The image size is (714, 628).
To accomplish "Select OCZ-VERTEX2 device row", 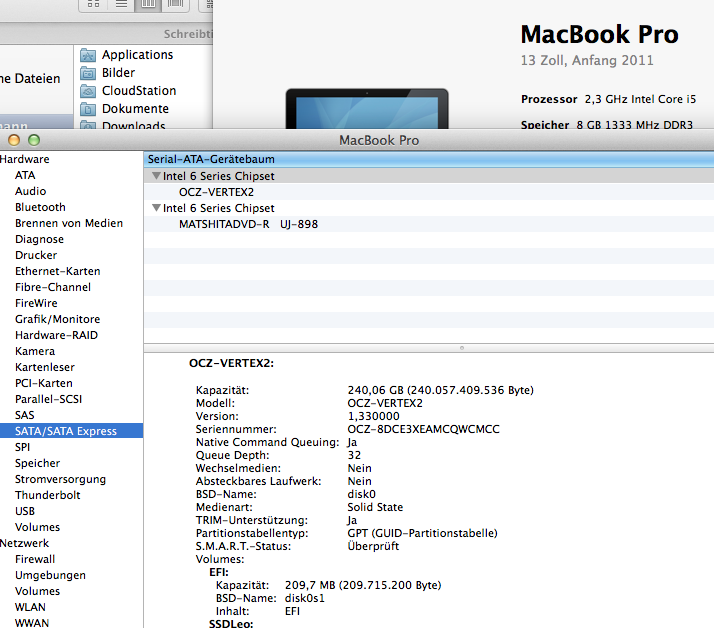I will [x=428, y=192].
